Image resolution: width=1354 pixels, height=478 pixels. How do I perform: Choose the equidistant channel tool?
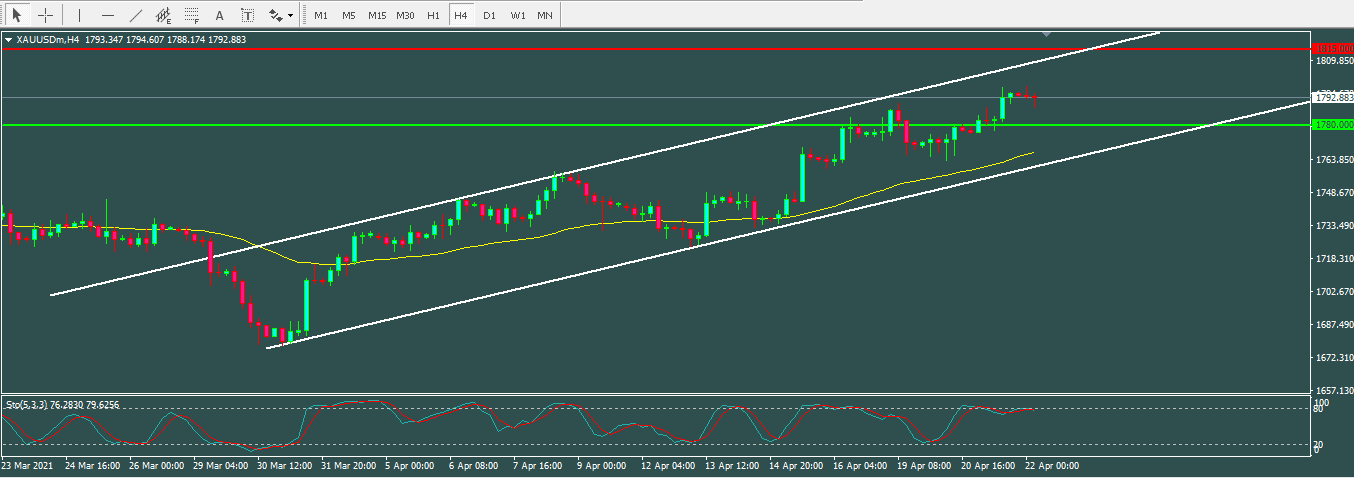pyautogui.click(x=164, y=15)
